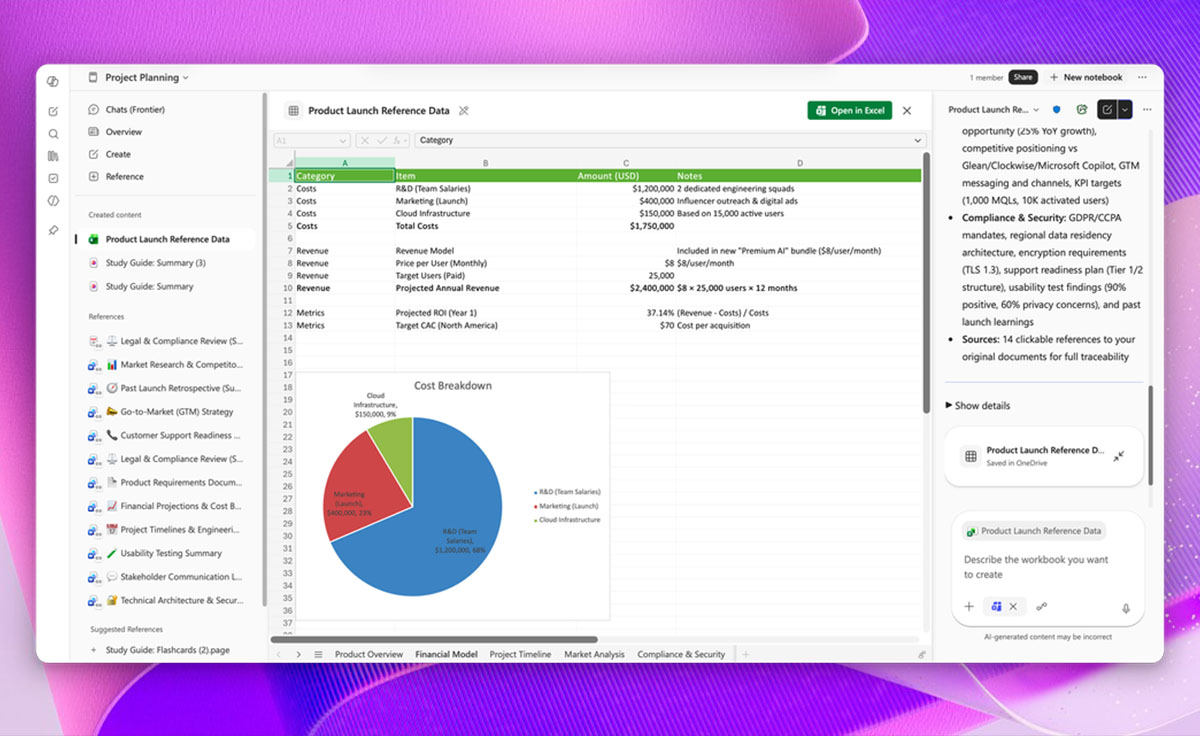This screenshot has height=736, width=1200.
Task: Select column A header
Action: tap(344, 162)
